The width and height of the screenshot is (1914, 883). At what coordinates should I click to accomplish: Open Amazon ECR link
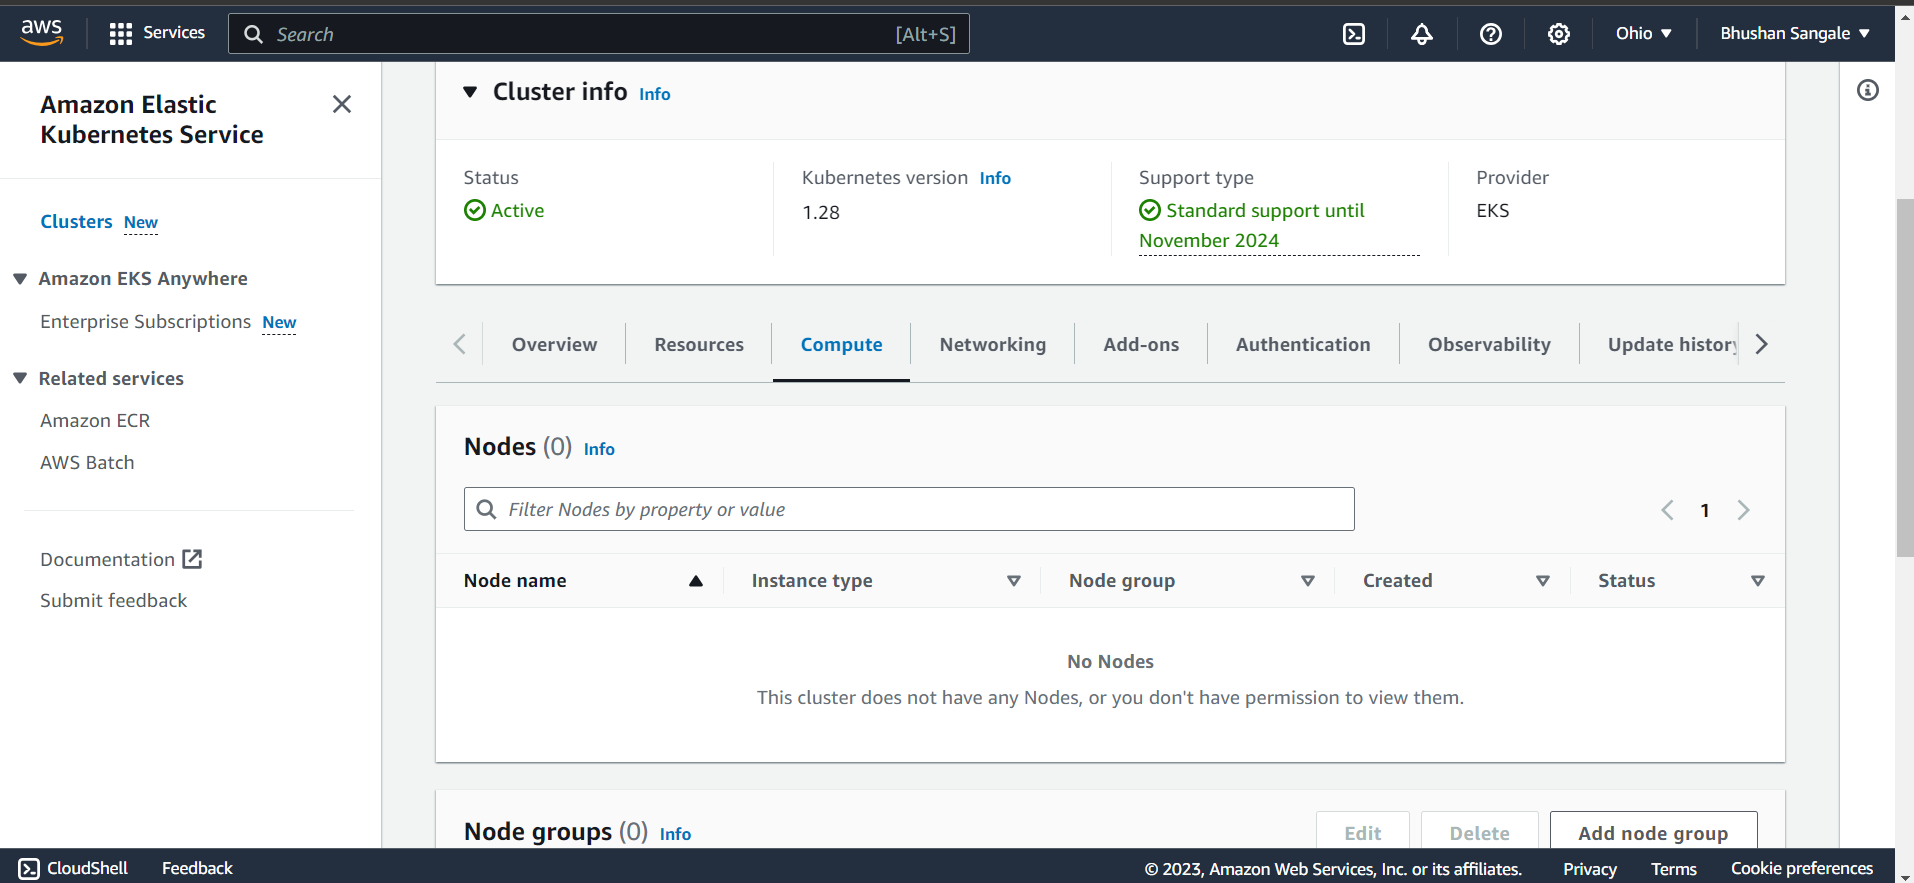point(95,420)
